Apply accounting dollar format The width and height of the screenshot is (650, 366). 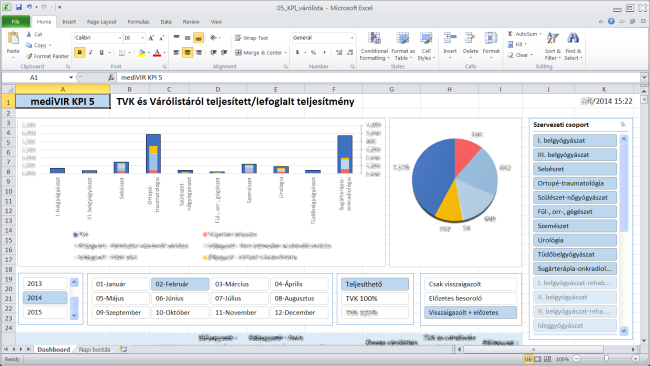click(297, 53)
